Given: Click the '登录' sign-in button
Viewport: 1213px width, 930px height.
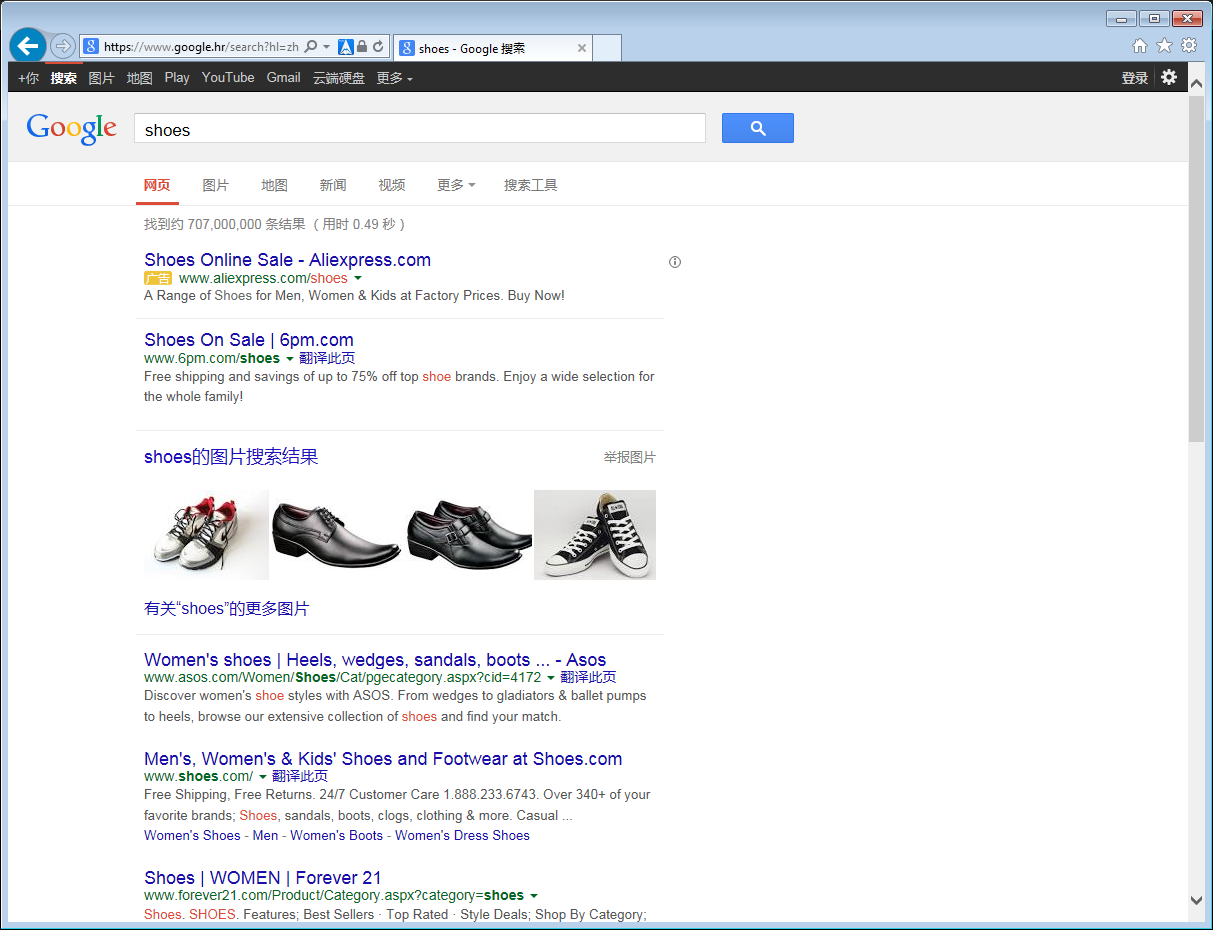Looking at the screenshot, I should [x=1134, y=78].
